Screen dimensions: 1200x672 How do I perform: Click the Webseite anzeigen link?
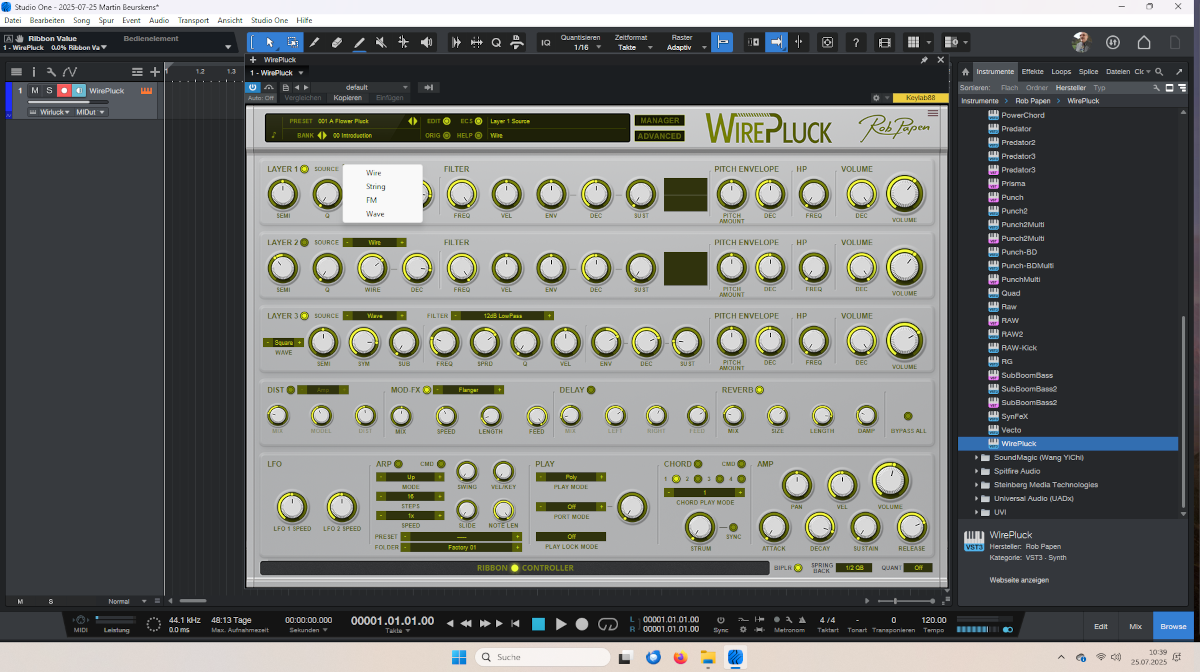[x=1017, y=580]
